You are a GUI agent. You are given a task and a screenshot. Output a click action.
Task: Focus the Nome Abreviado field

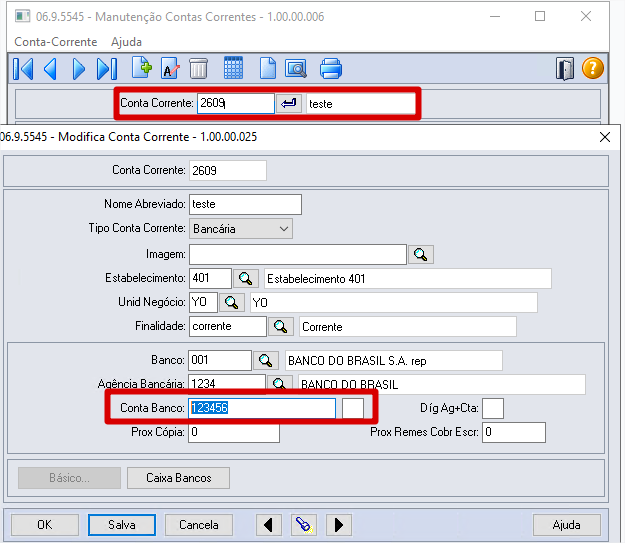(x=245, y=204)
